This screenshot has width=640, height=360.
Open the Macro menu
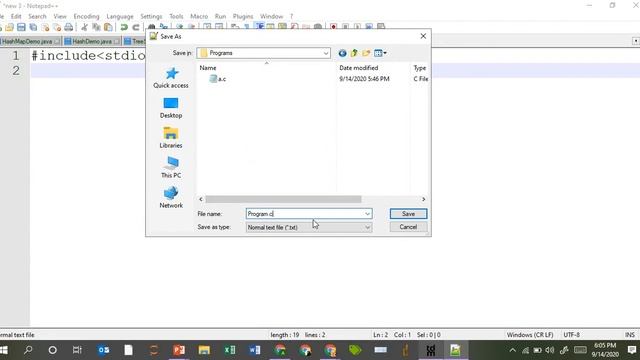click(199, 16)
